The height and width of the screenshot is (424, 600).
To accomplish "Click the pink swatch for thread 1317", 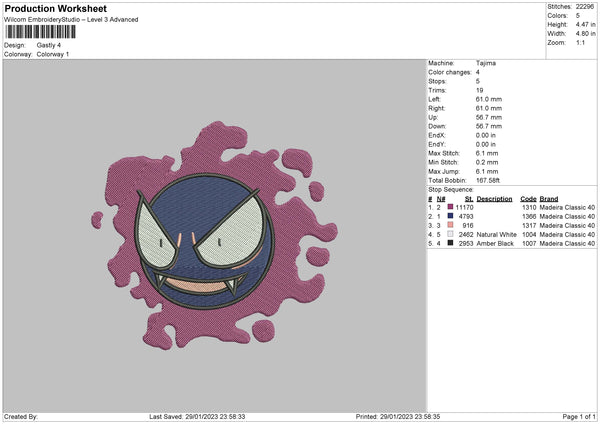I will click(x=450, y=225).
